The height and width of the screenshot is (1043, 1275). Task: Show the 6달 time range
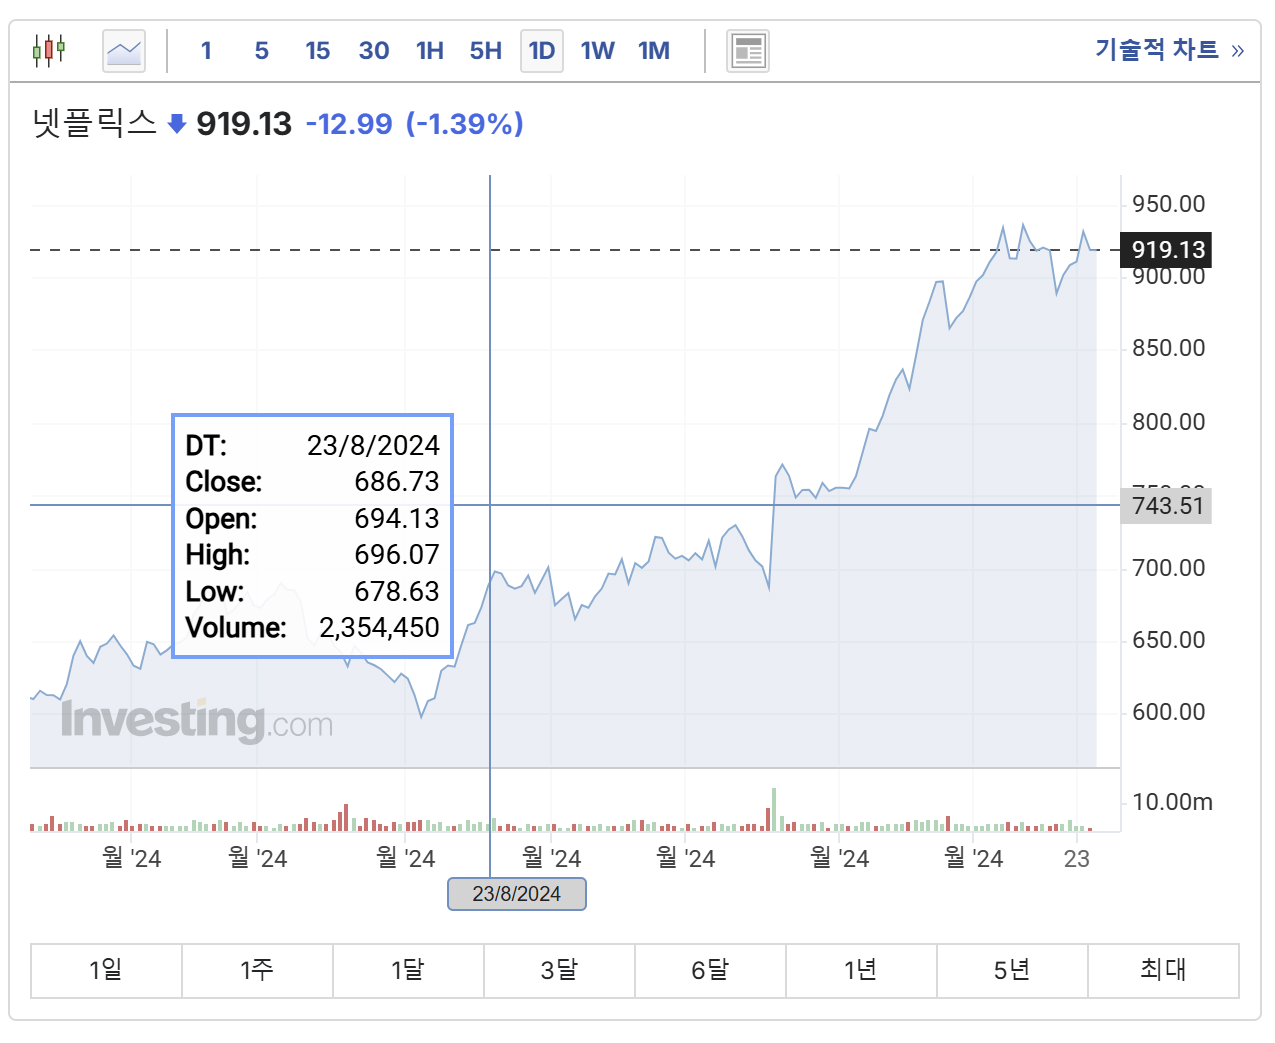coord(710,970)
